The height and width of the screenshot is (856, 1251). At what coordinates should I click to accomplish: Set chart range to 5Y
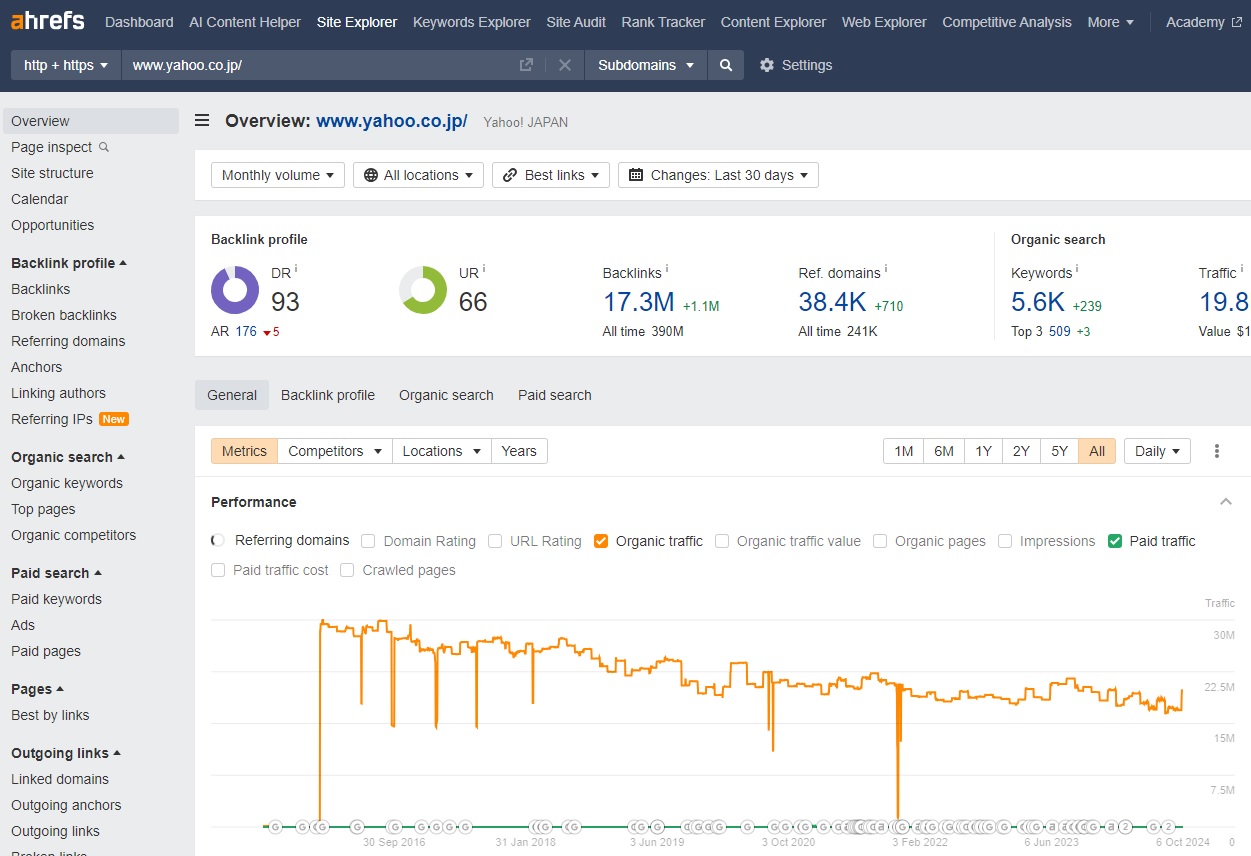1059,451
